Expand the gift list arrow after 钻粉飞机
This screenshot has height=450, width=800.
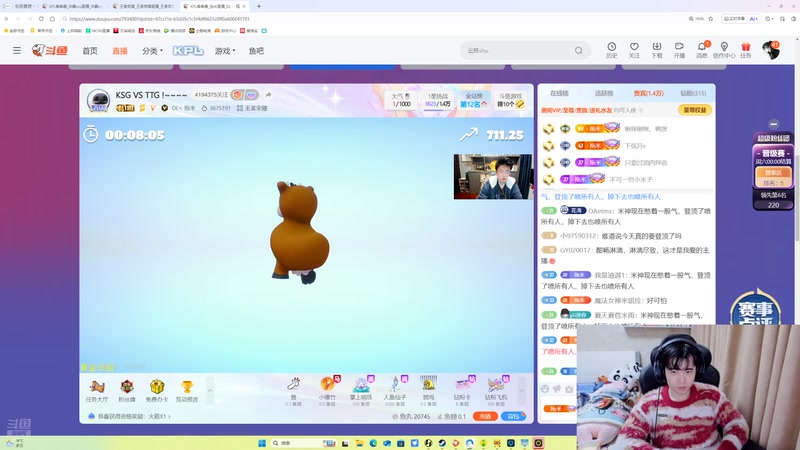[x=521, y=391]
